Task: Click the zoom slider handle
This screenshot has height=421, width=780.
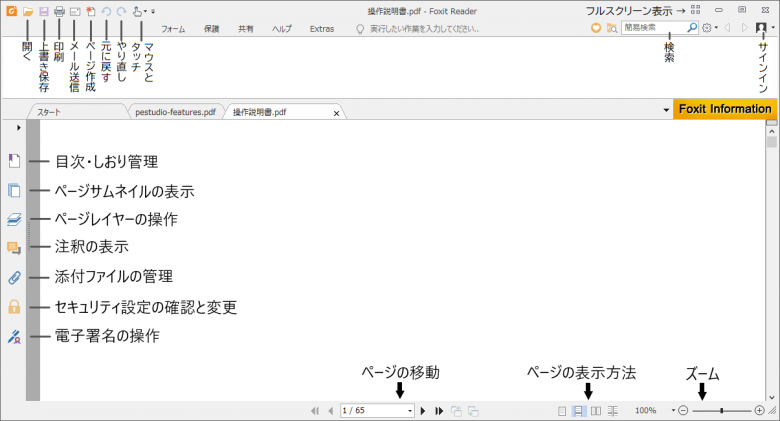Action: pos(721,411)
